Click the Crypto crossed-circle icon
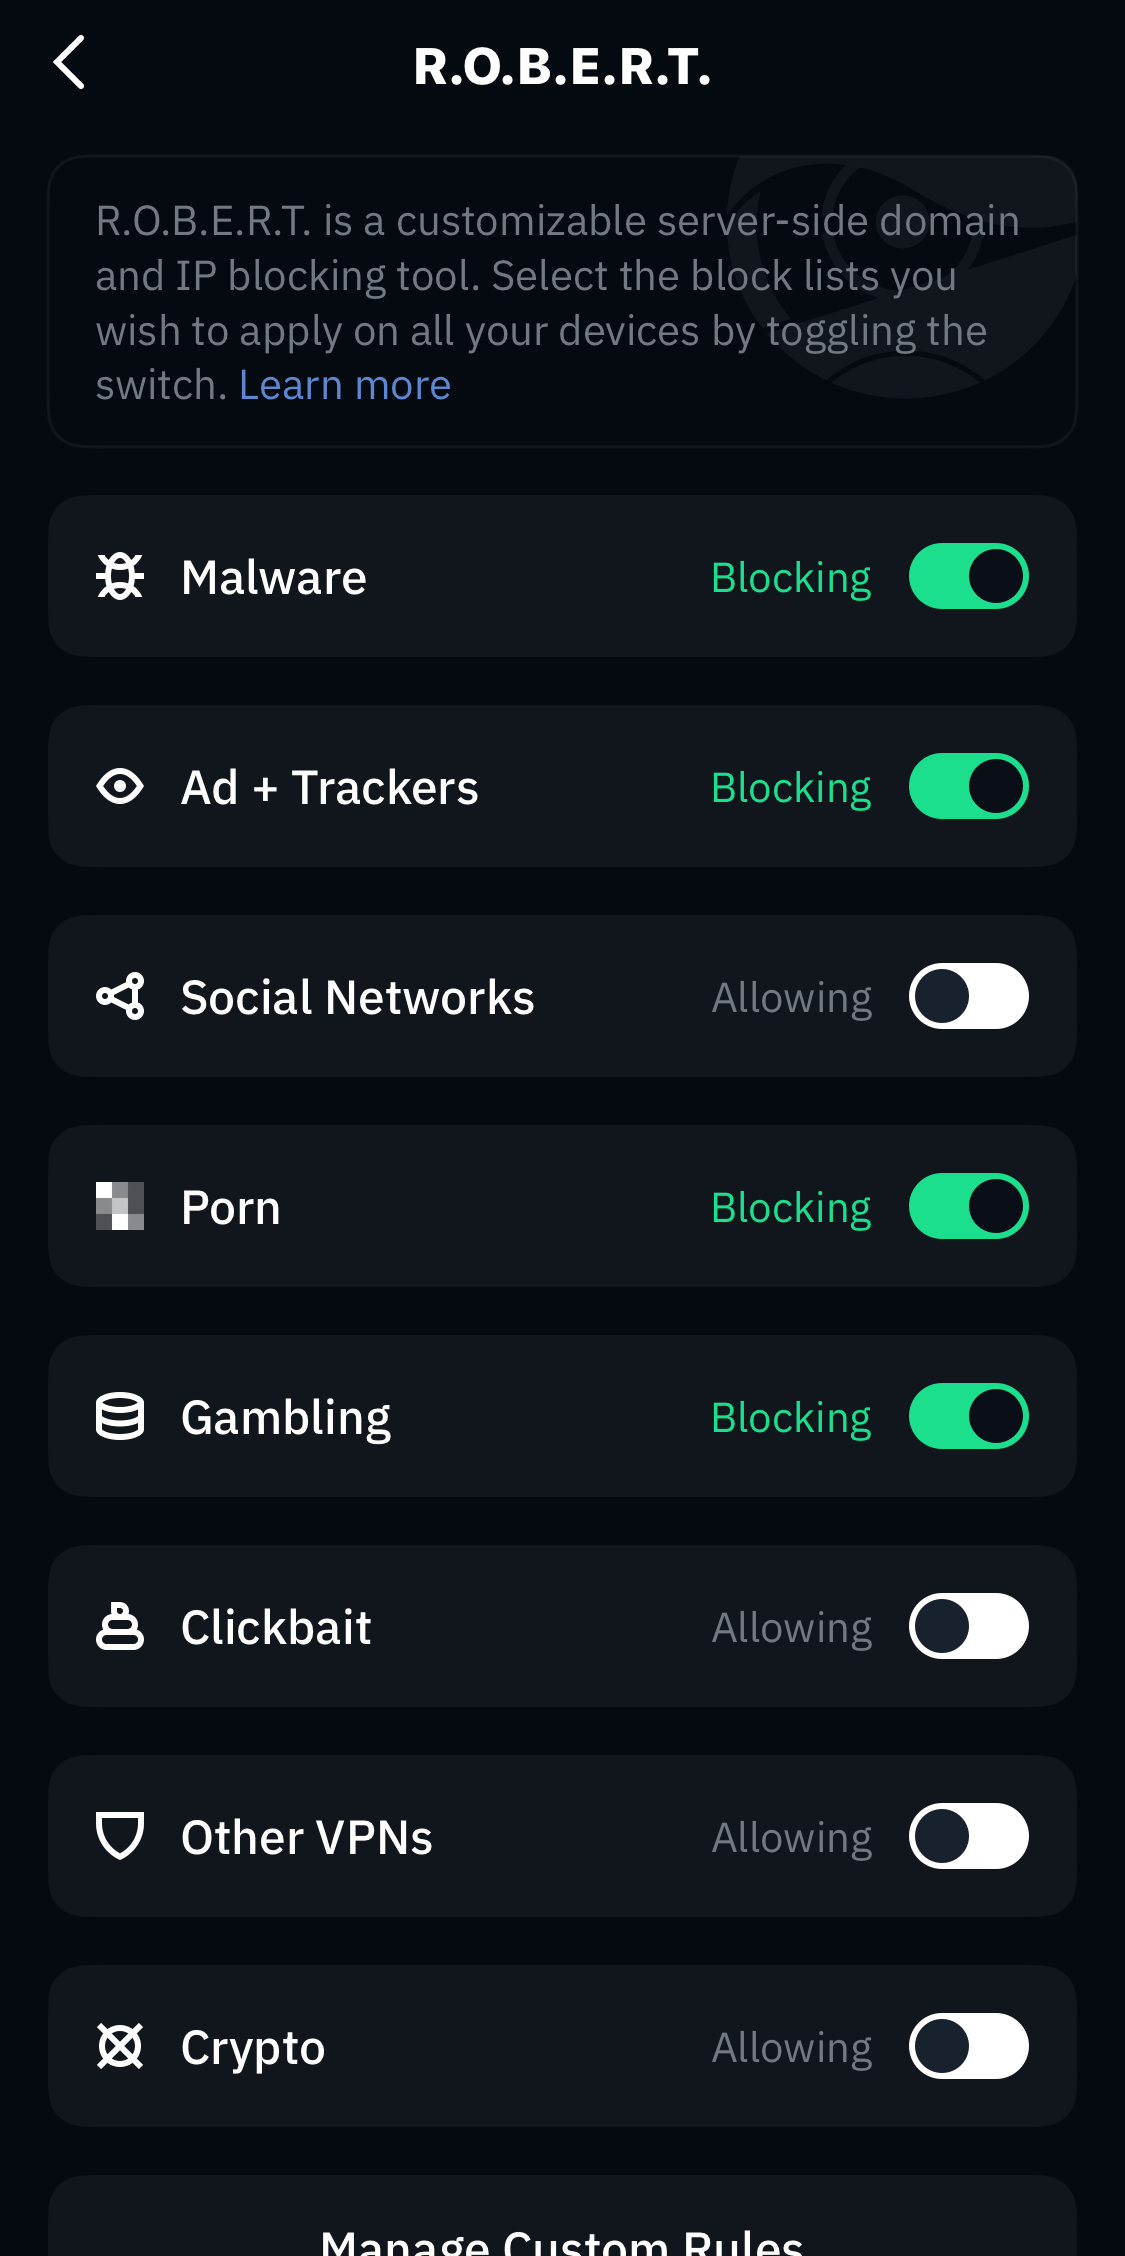The height and width of the screenshot is (2256, 1125). (x=120, y=2046)
